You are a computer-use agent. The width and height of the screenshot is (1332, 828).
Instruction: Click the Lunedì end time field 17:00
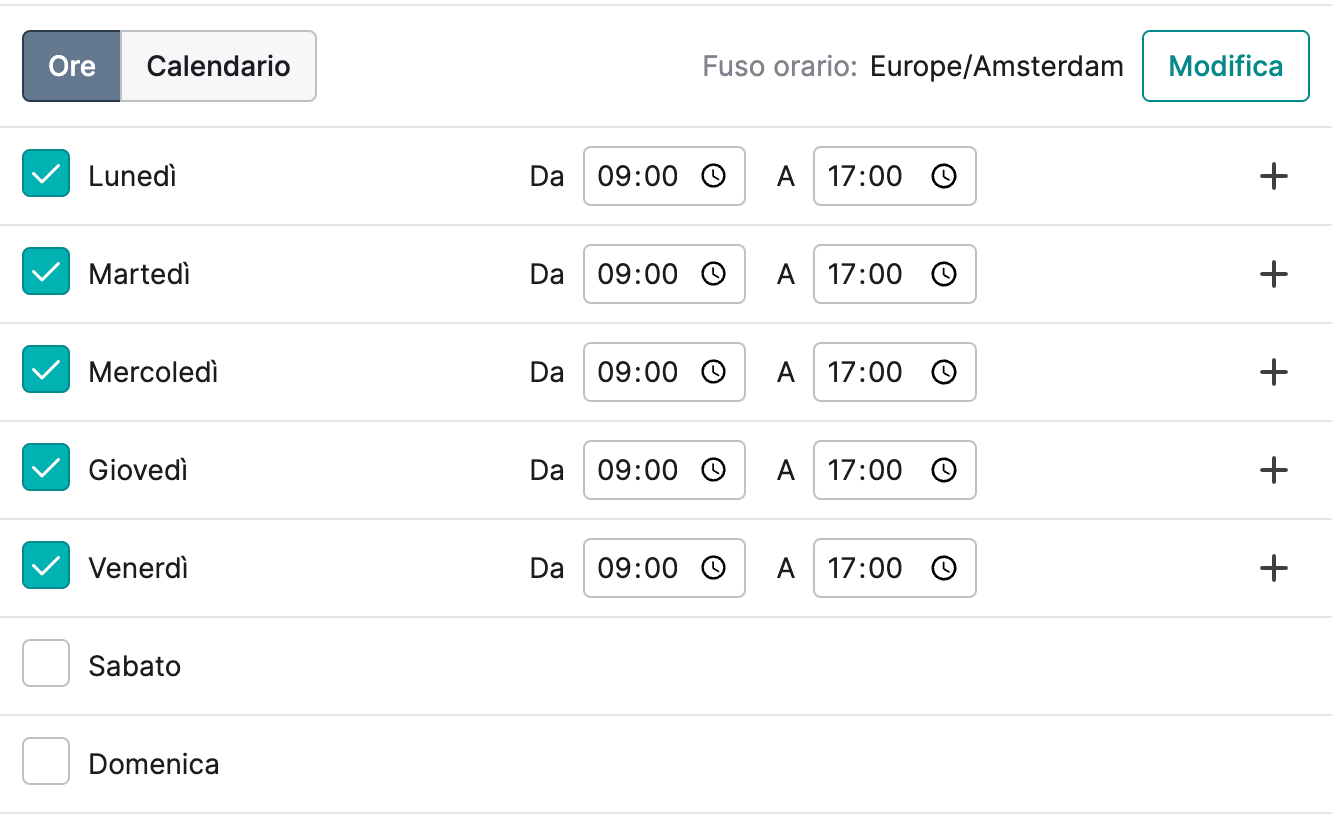[x=895, y=176]
